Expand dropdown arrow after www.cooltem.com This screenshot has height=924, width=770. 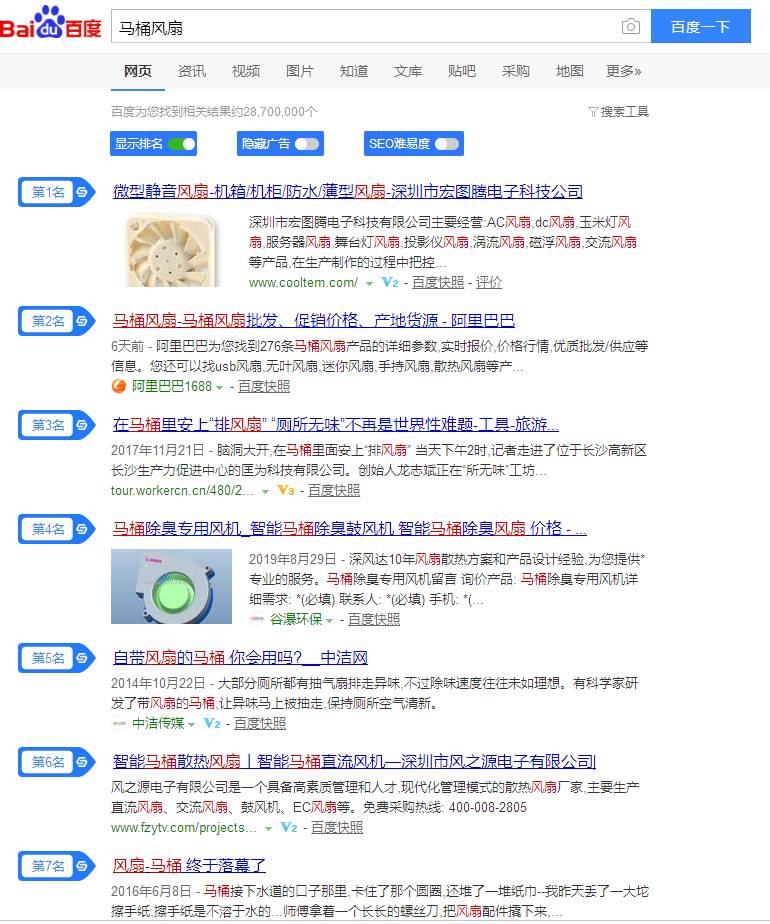coord(369,283)
